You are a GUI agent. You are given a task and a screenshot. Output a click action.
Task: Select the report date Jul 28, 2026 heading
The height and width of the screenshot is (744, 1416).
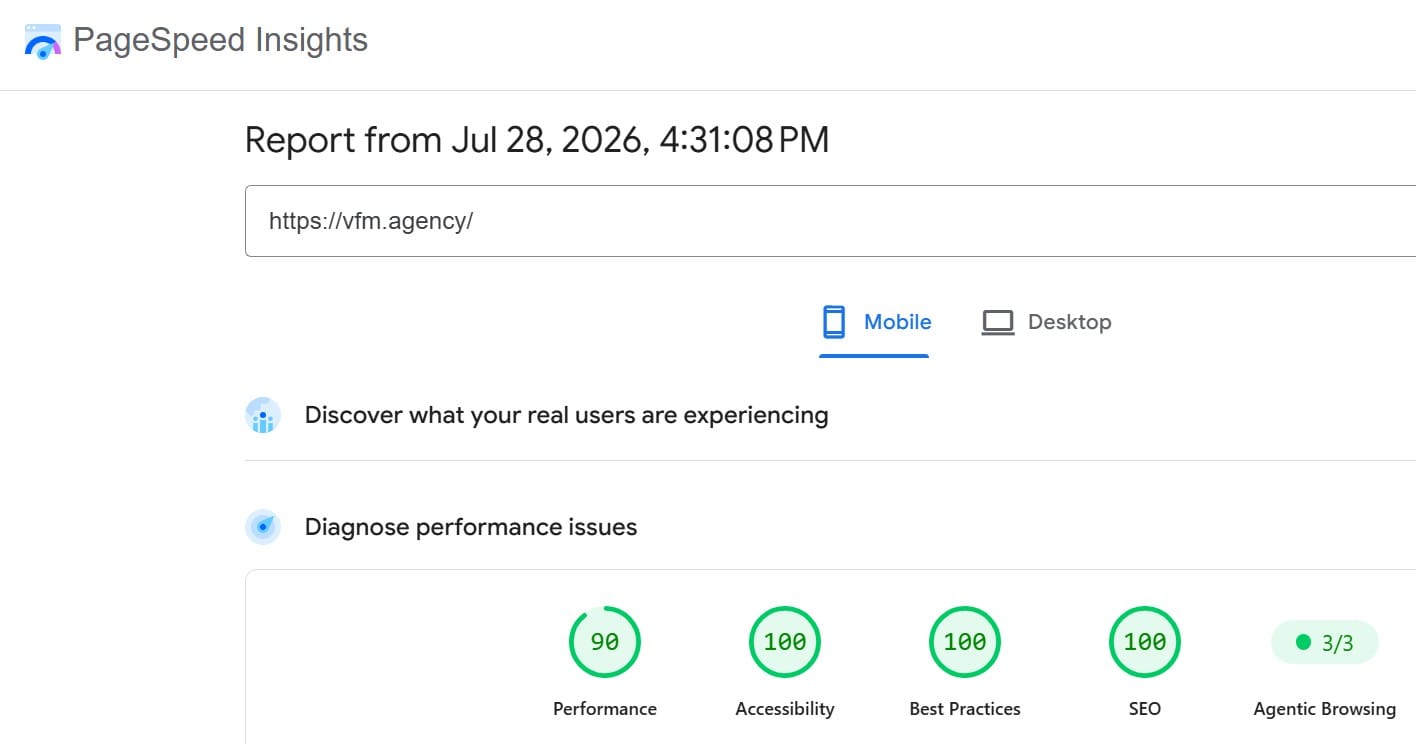coord(537,140)
